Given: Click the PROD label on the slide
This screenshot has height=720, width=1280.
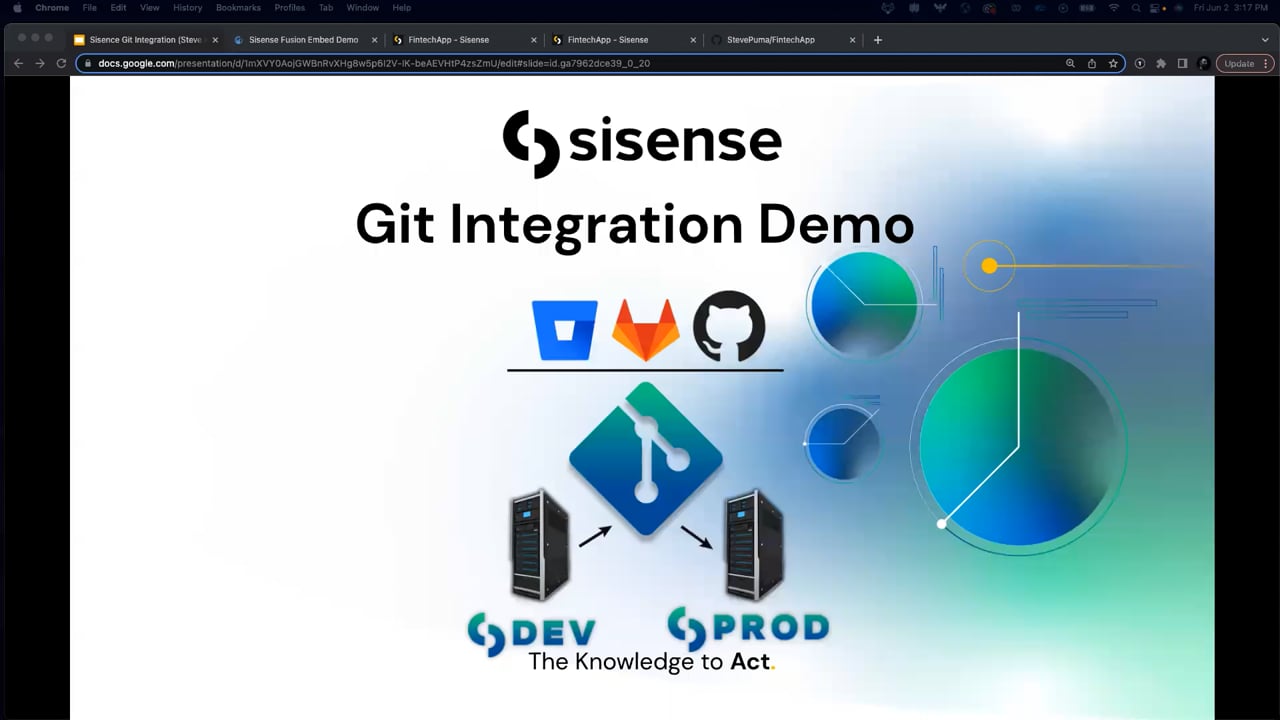Looking at the screenshot, I should pos(748,627).
